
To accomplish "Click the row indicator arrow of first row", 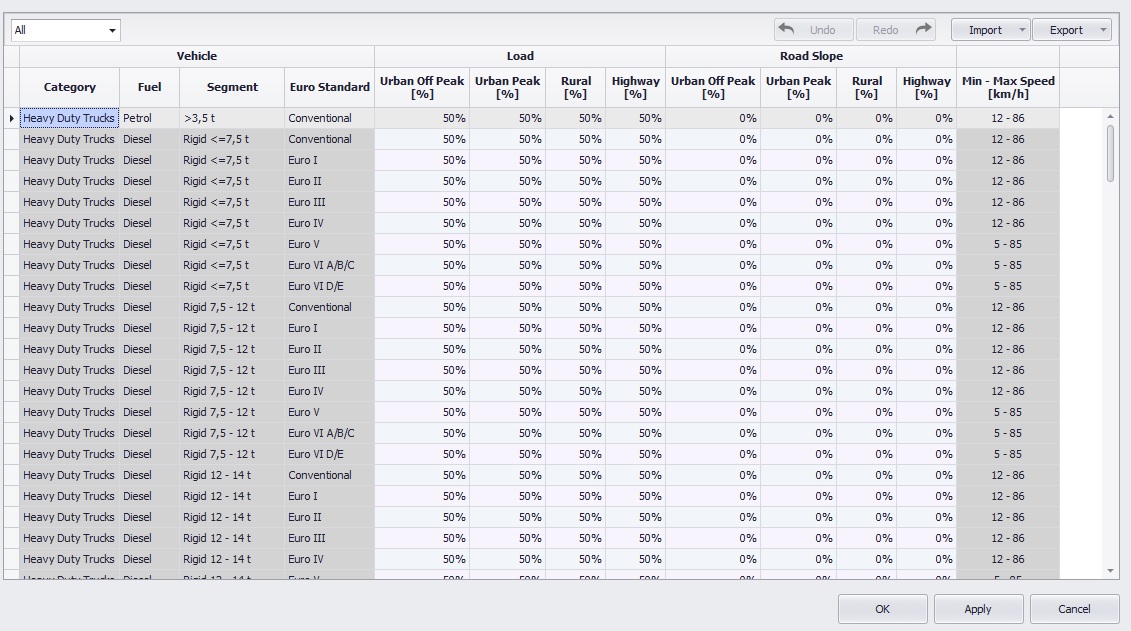I will 11,118.
